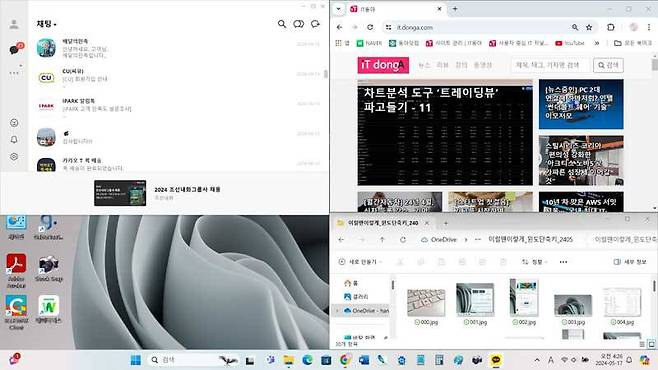Open the AWS Seoul 10-year article thumbnail
The width and height of the screenshot is (658, 370).
(x=581, y=202)
